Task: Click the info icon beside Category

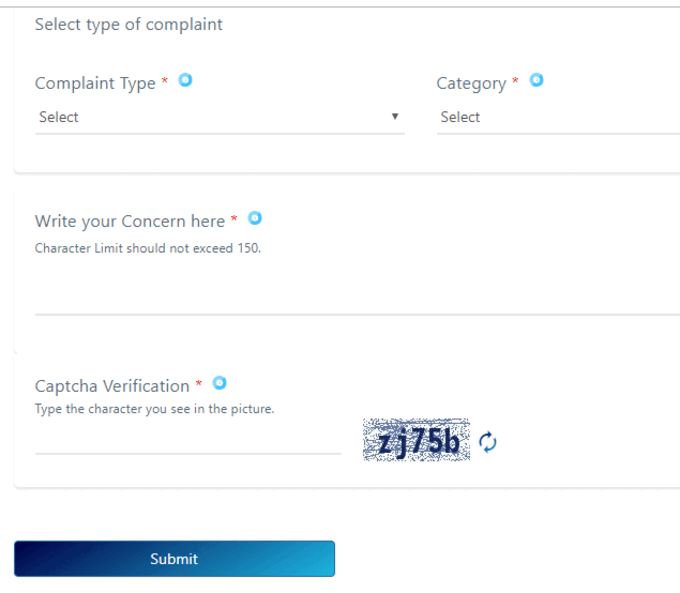Action: click(x=536, y=80)
